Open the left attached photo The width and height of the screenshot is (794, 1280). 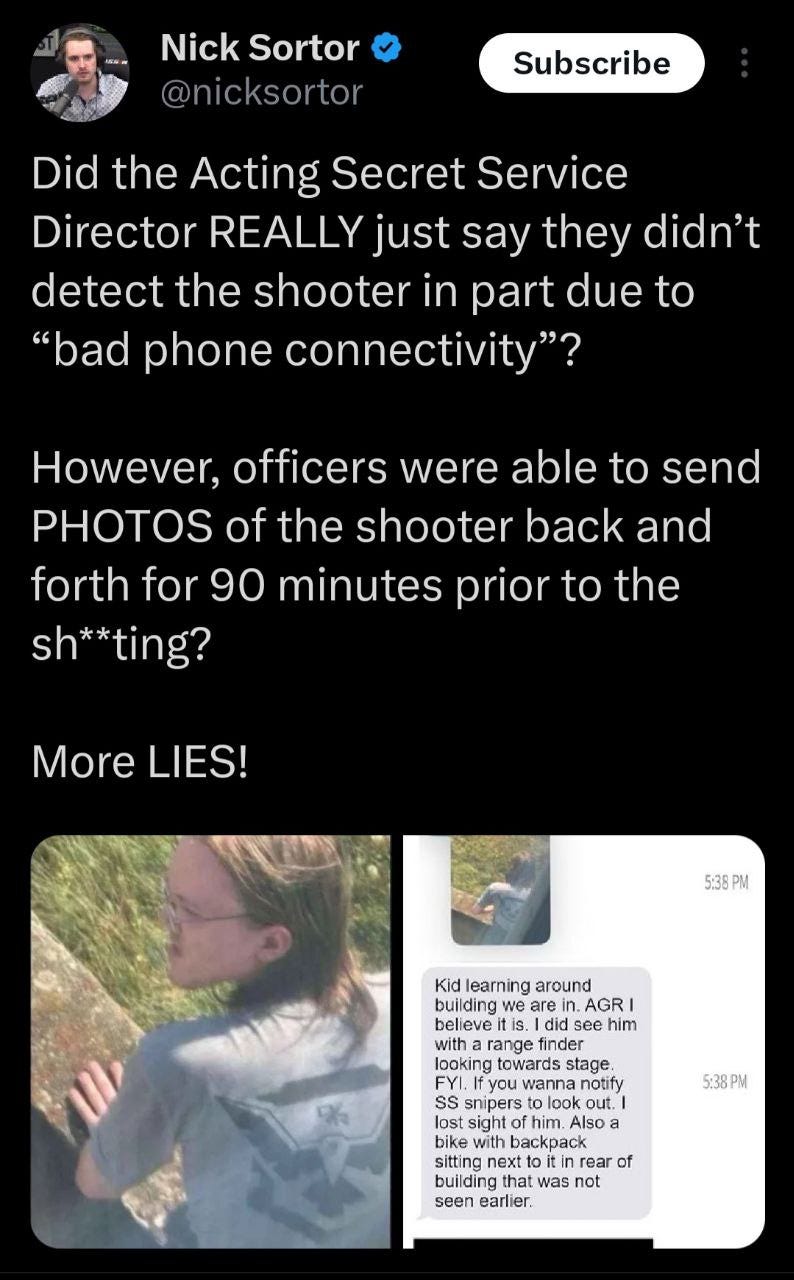pyautogui.click(x=211, y=1041)
